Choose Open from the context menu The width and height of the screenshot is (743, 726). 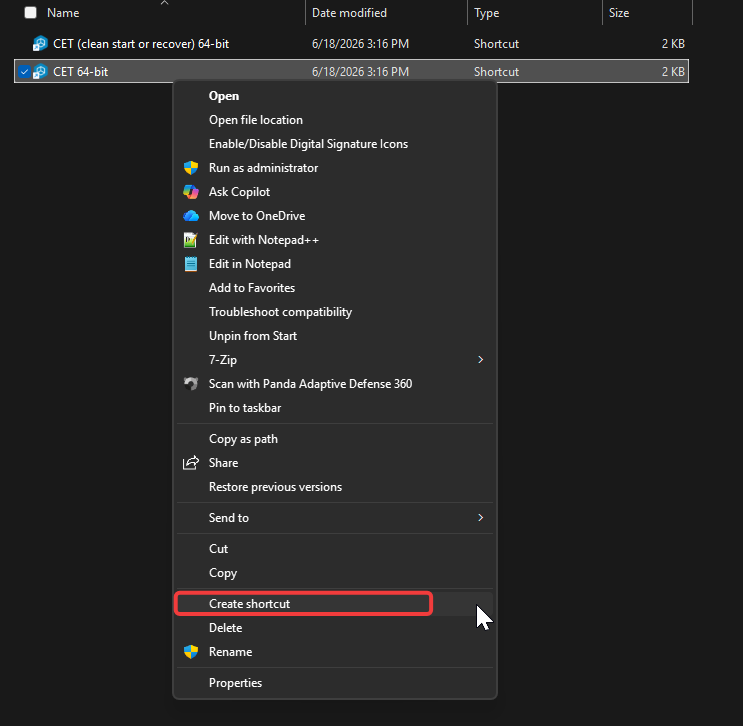pyautogui.click(x=224, y=96)
